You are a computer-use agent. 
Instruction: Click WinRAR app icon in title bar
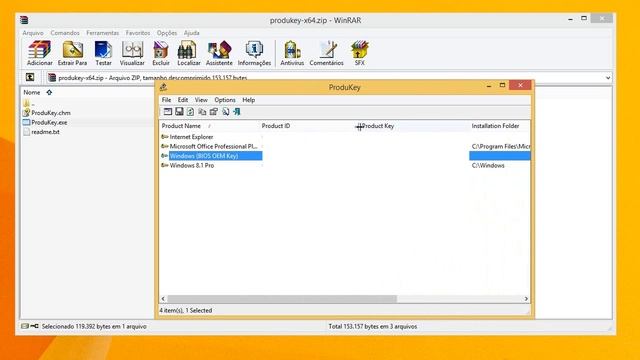[x=24, y=20]
